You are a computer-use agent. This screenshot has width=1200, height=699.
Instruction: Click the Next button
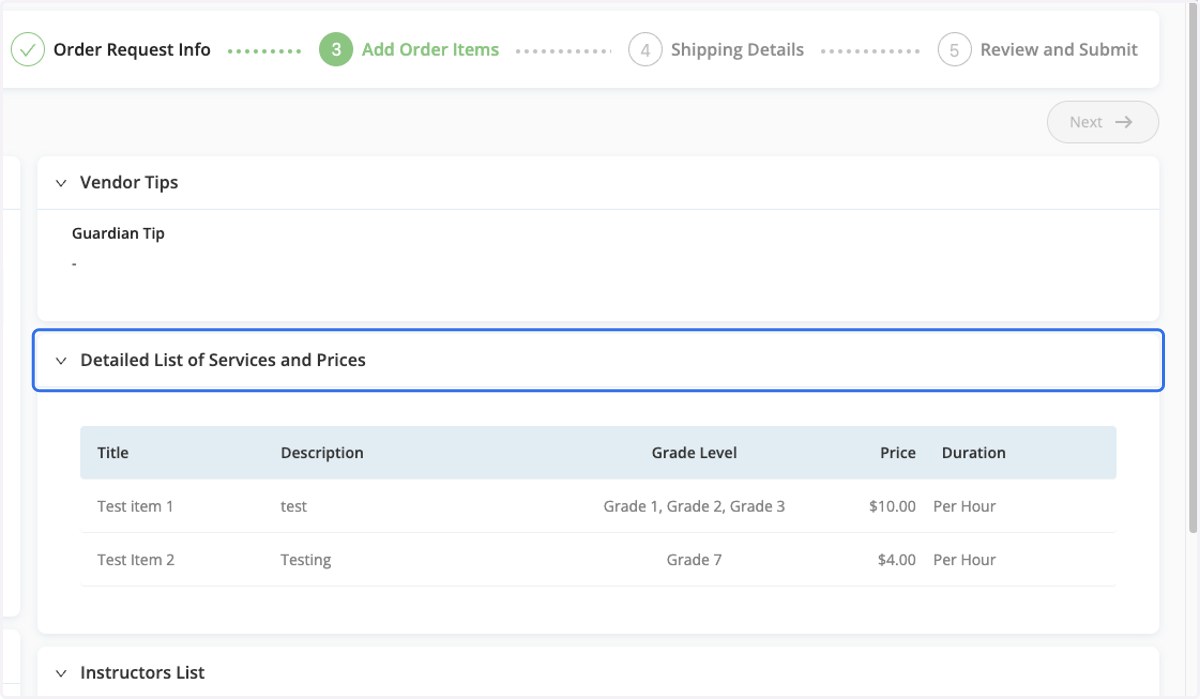click(x=1103, y=122)
